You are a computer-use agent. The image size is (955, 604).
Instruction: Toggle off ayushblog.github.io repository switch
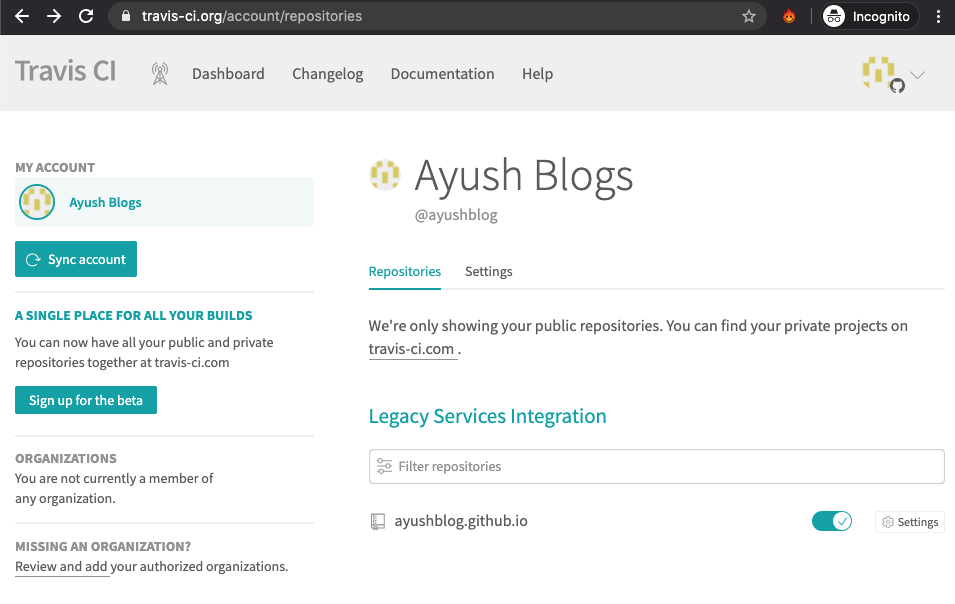(832, 521)
